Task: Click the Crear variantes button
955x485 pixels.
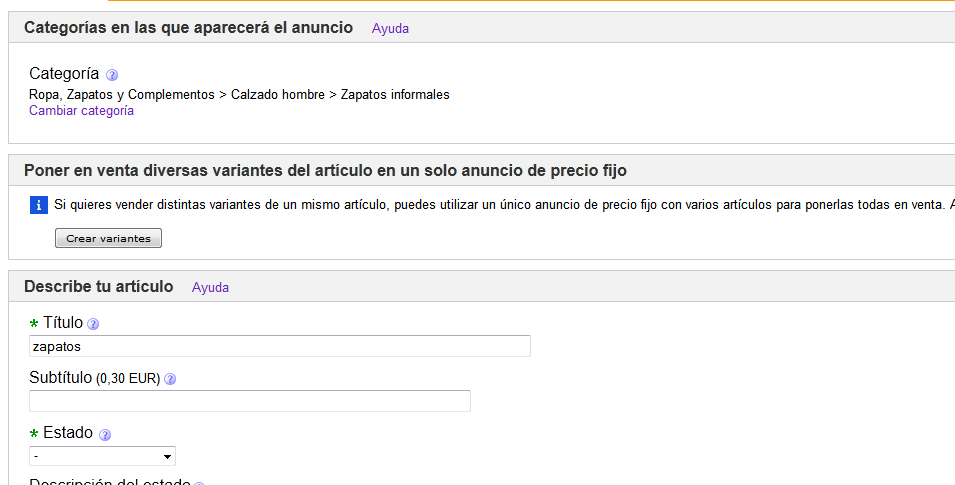Action: [108, 238]
